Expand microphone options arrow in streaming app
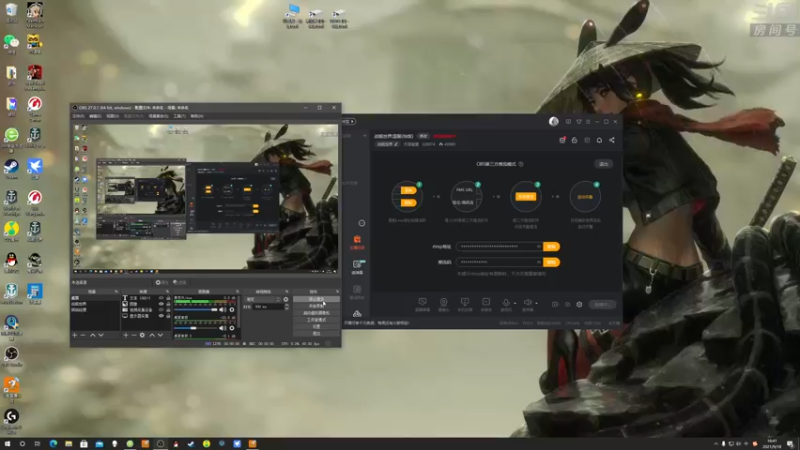The image size is (800, 450). tap(514, 304)
